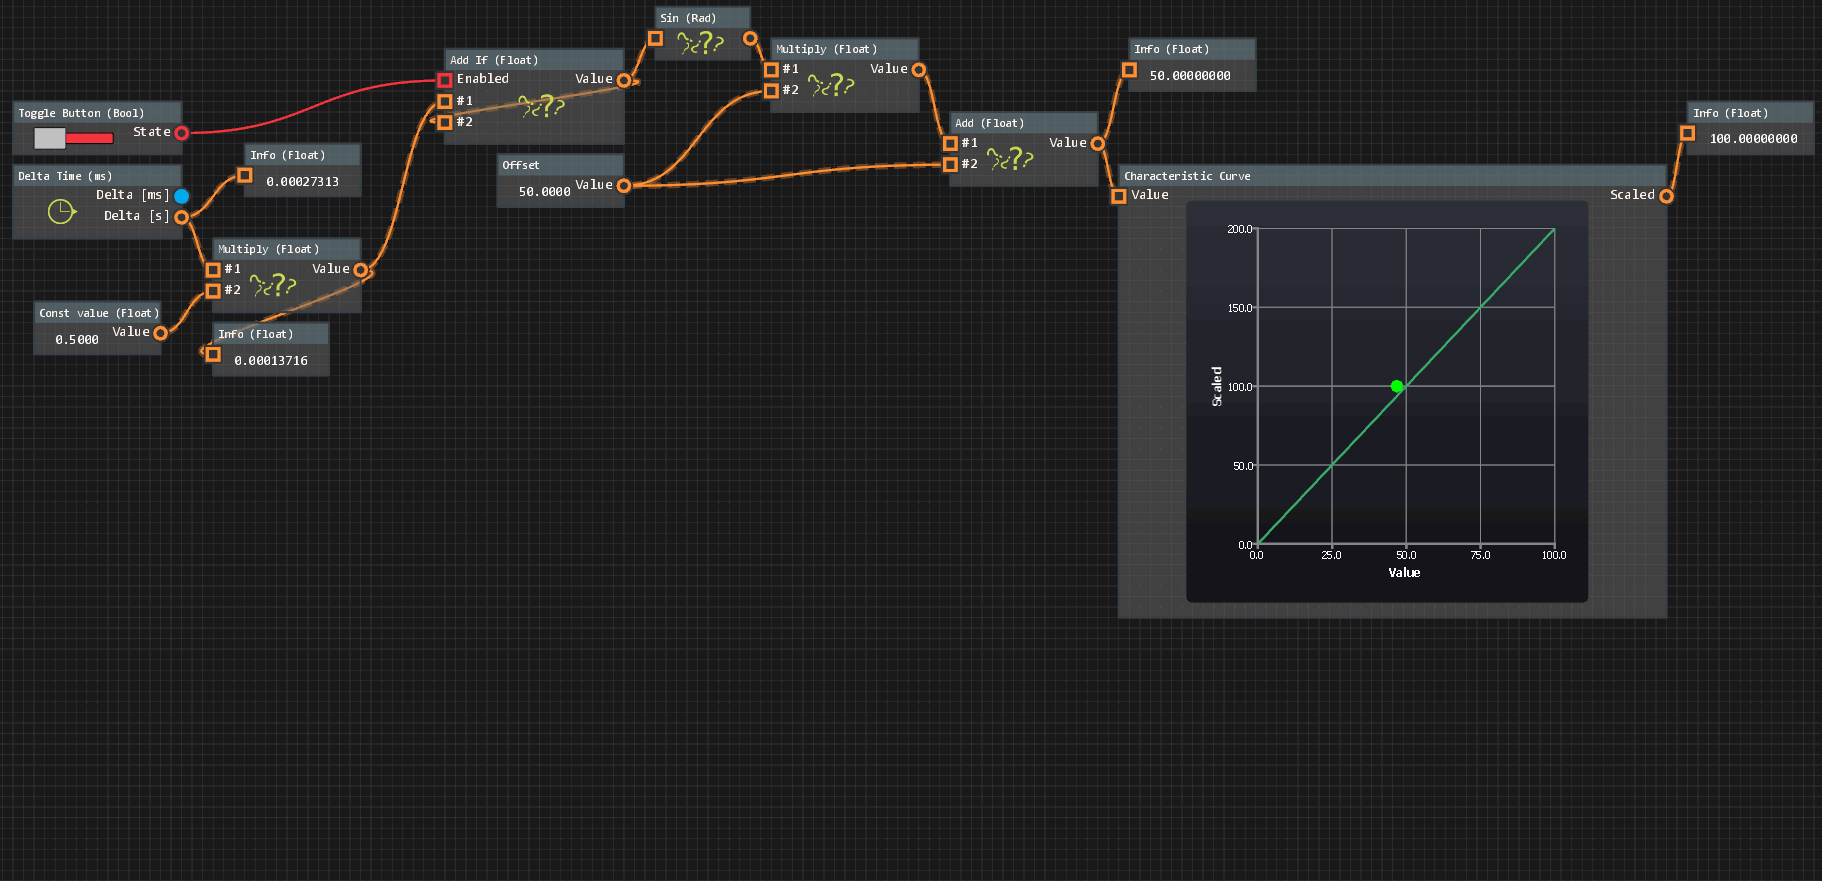Flip the Toggle Button (Bool) switch
The width and height of the screenshot is (1822, 881).
point(73,138)
